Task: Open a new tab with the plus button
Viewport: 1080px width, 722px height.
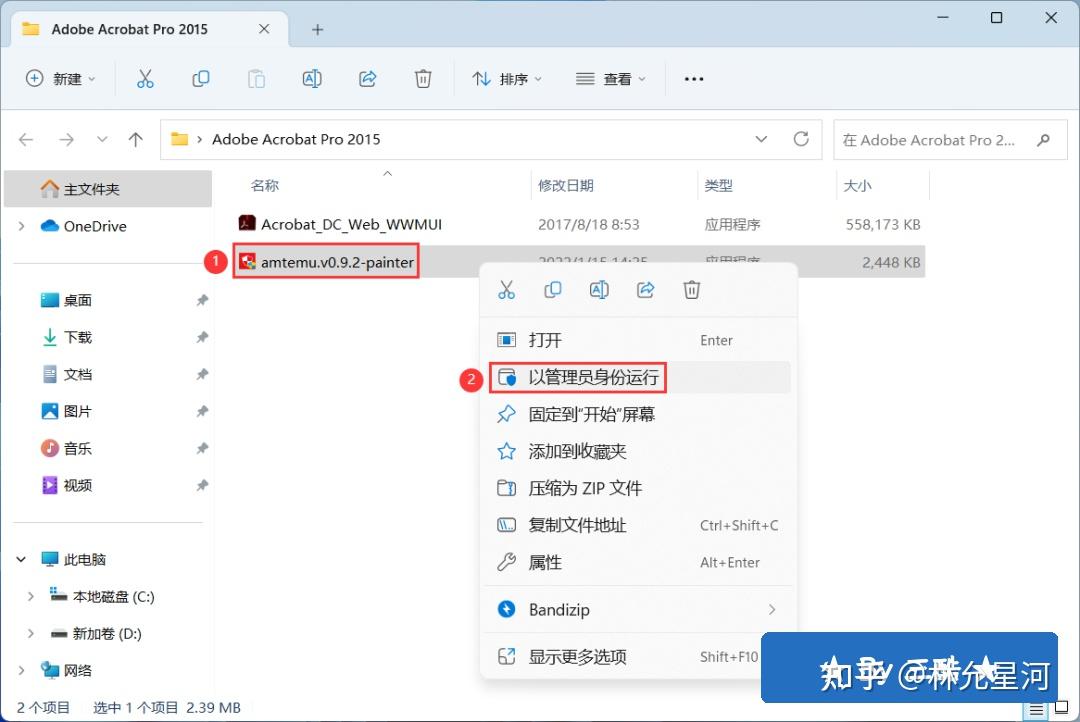Action: pyautogui.click(x=317, y=29)
